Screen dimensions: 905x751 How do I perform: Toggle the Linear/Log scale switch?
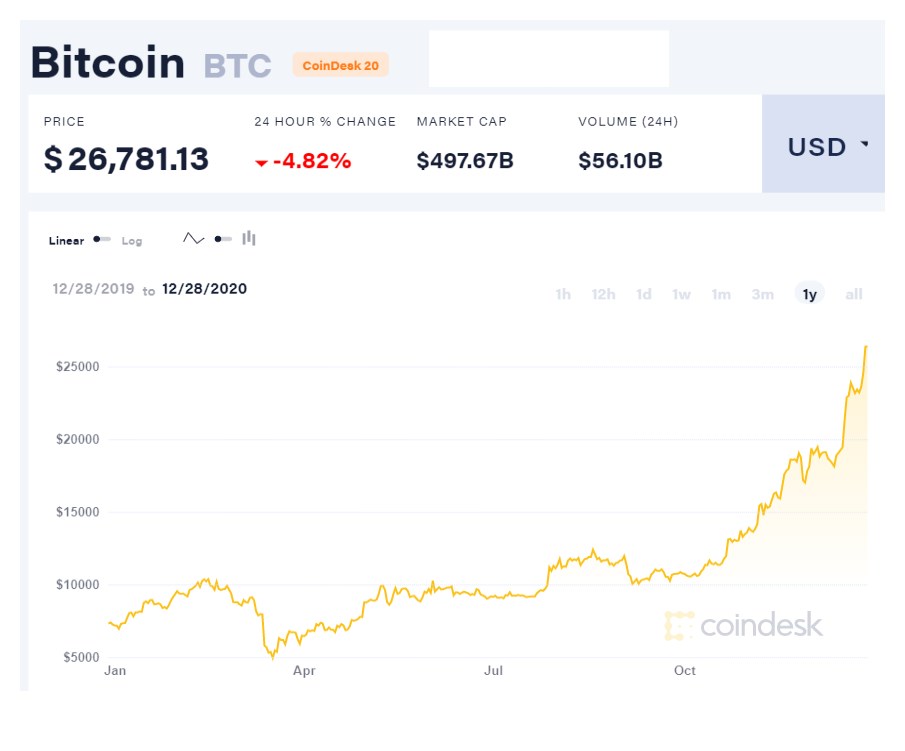102,239
